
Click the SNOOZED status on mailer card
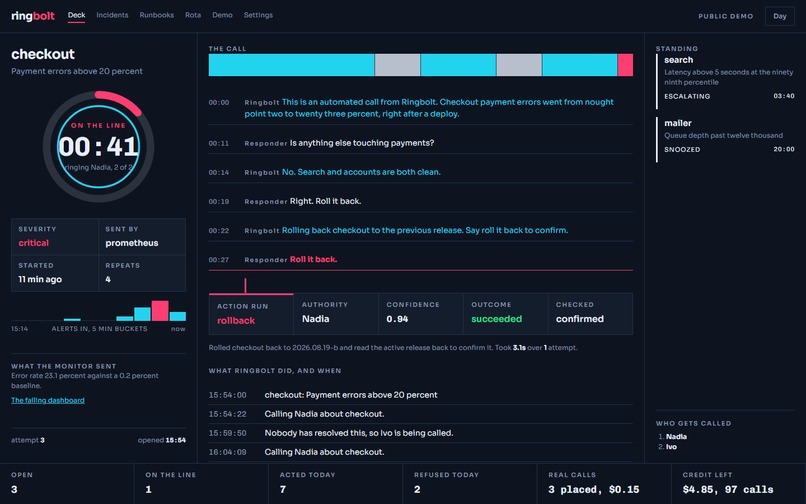pyautogui.click(x=682, y=150)
